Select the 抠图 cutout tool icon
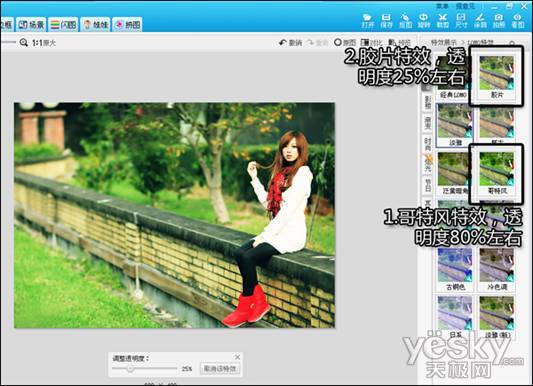This screenshot has height=386, width=533. pyautogui.click(x=405, y=21)
